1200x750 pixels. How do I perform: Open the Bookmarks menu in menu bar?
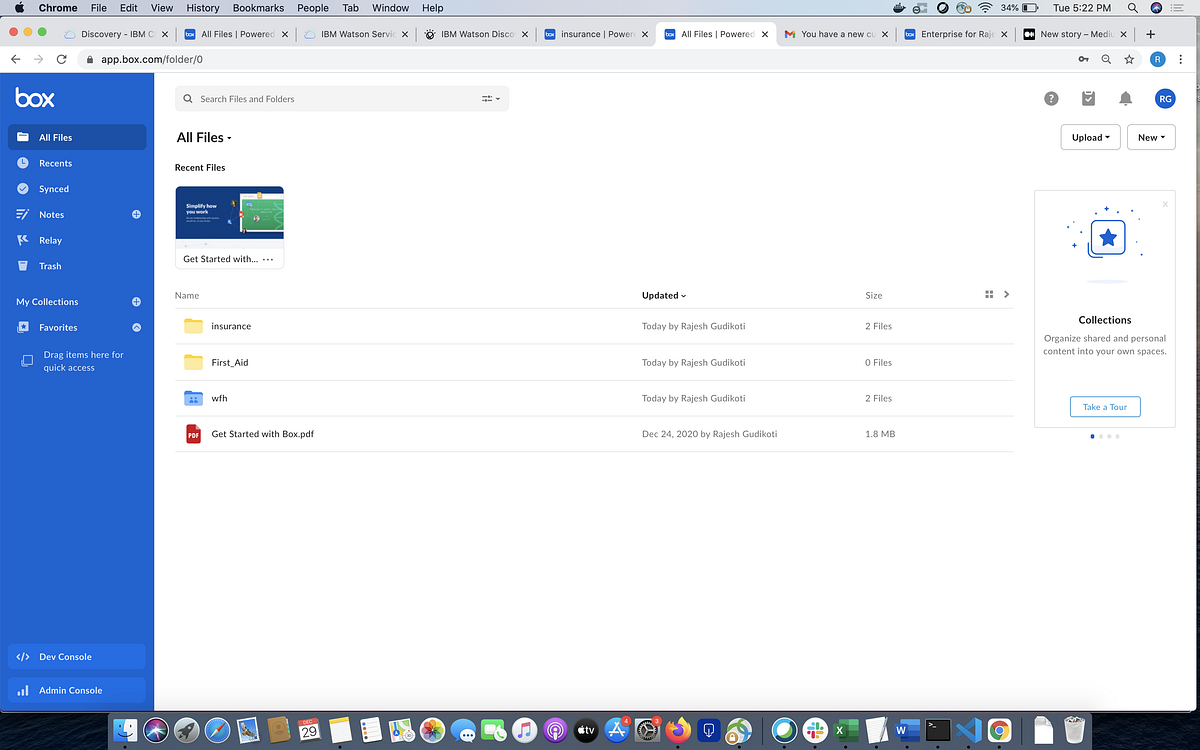258,8
